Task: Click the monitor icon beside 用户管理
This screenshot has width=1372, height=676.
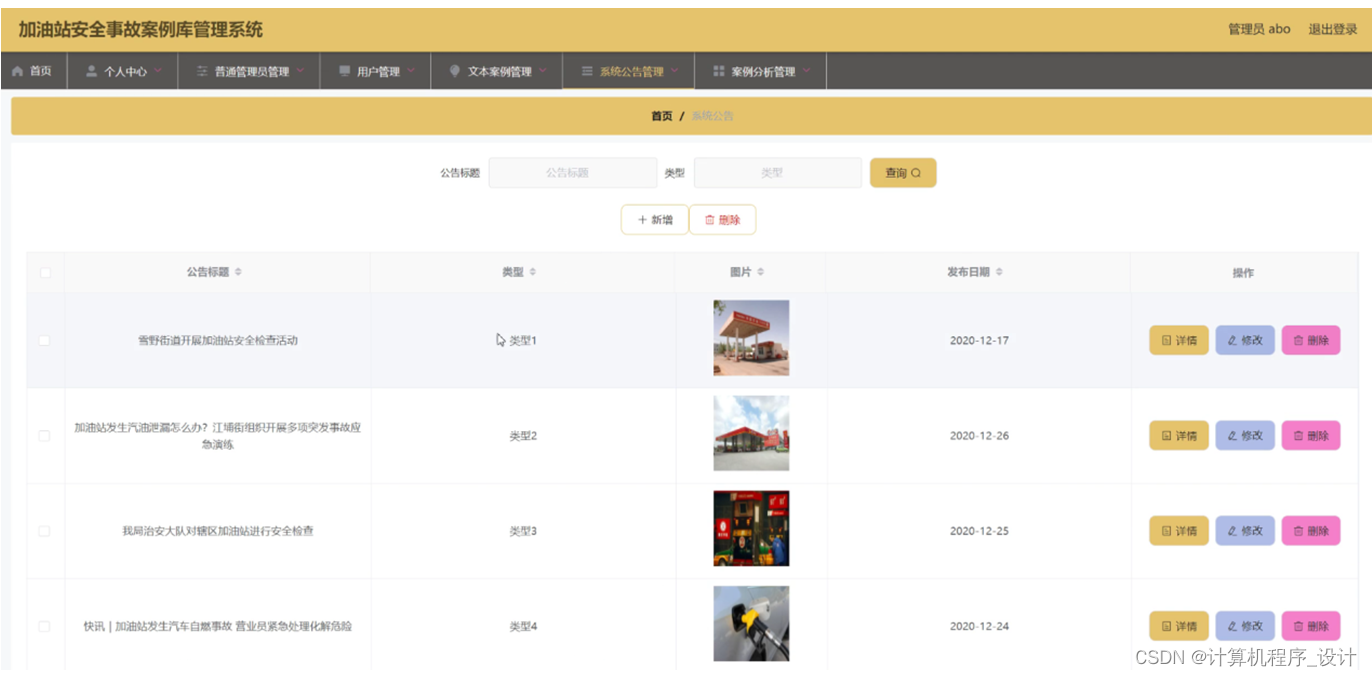Action: tap(345, 71)
